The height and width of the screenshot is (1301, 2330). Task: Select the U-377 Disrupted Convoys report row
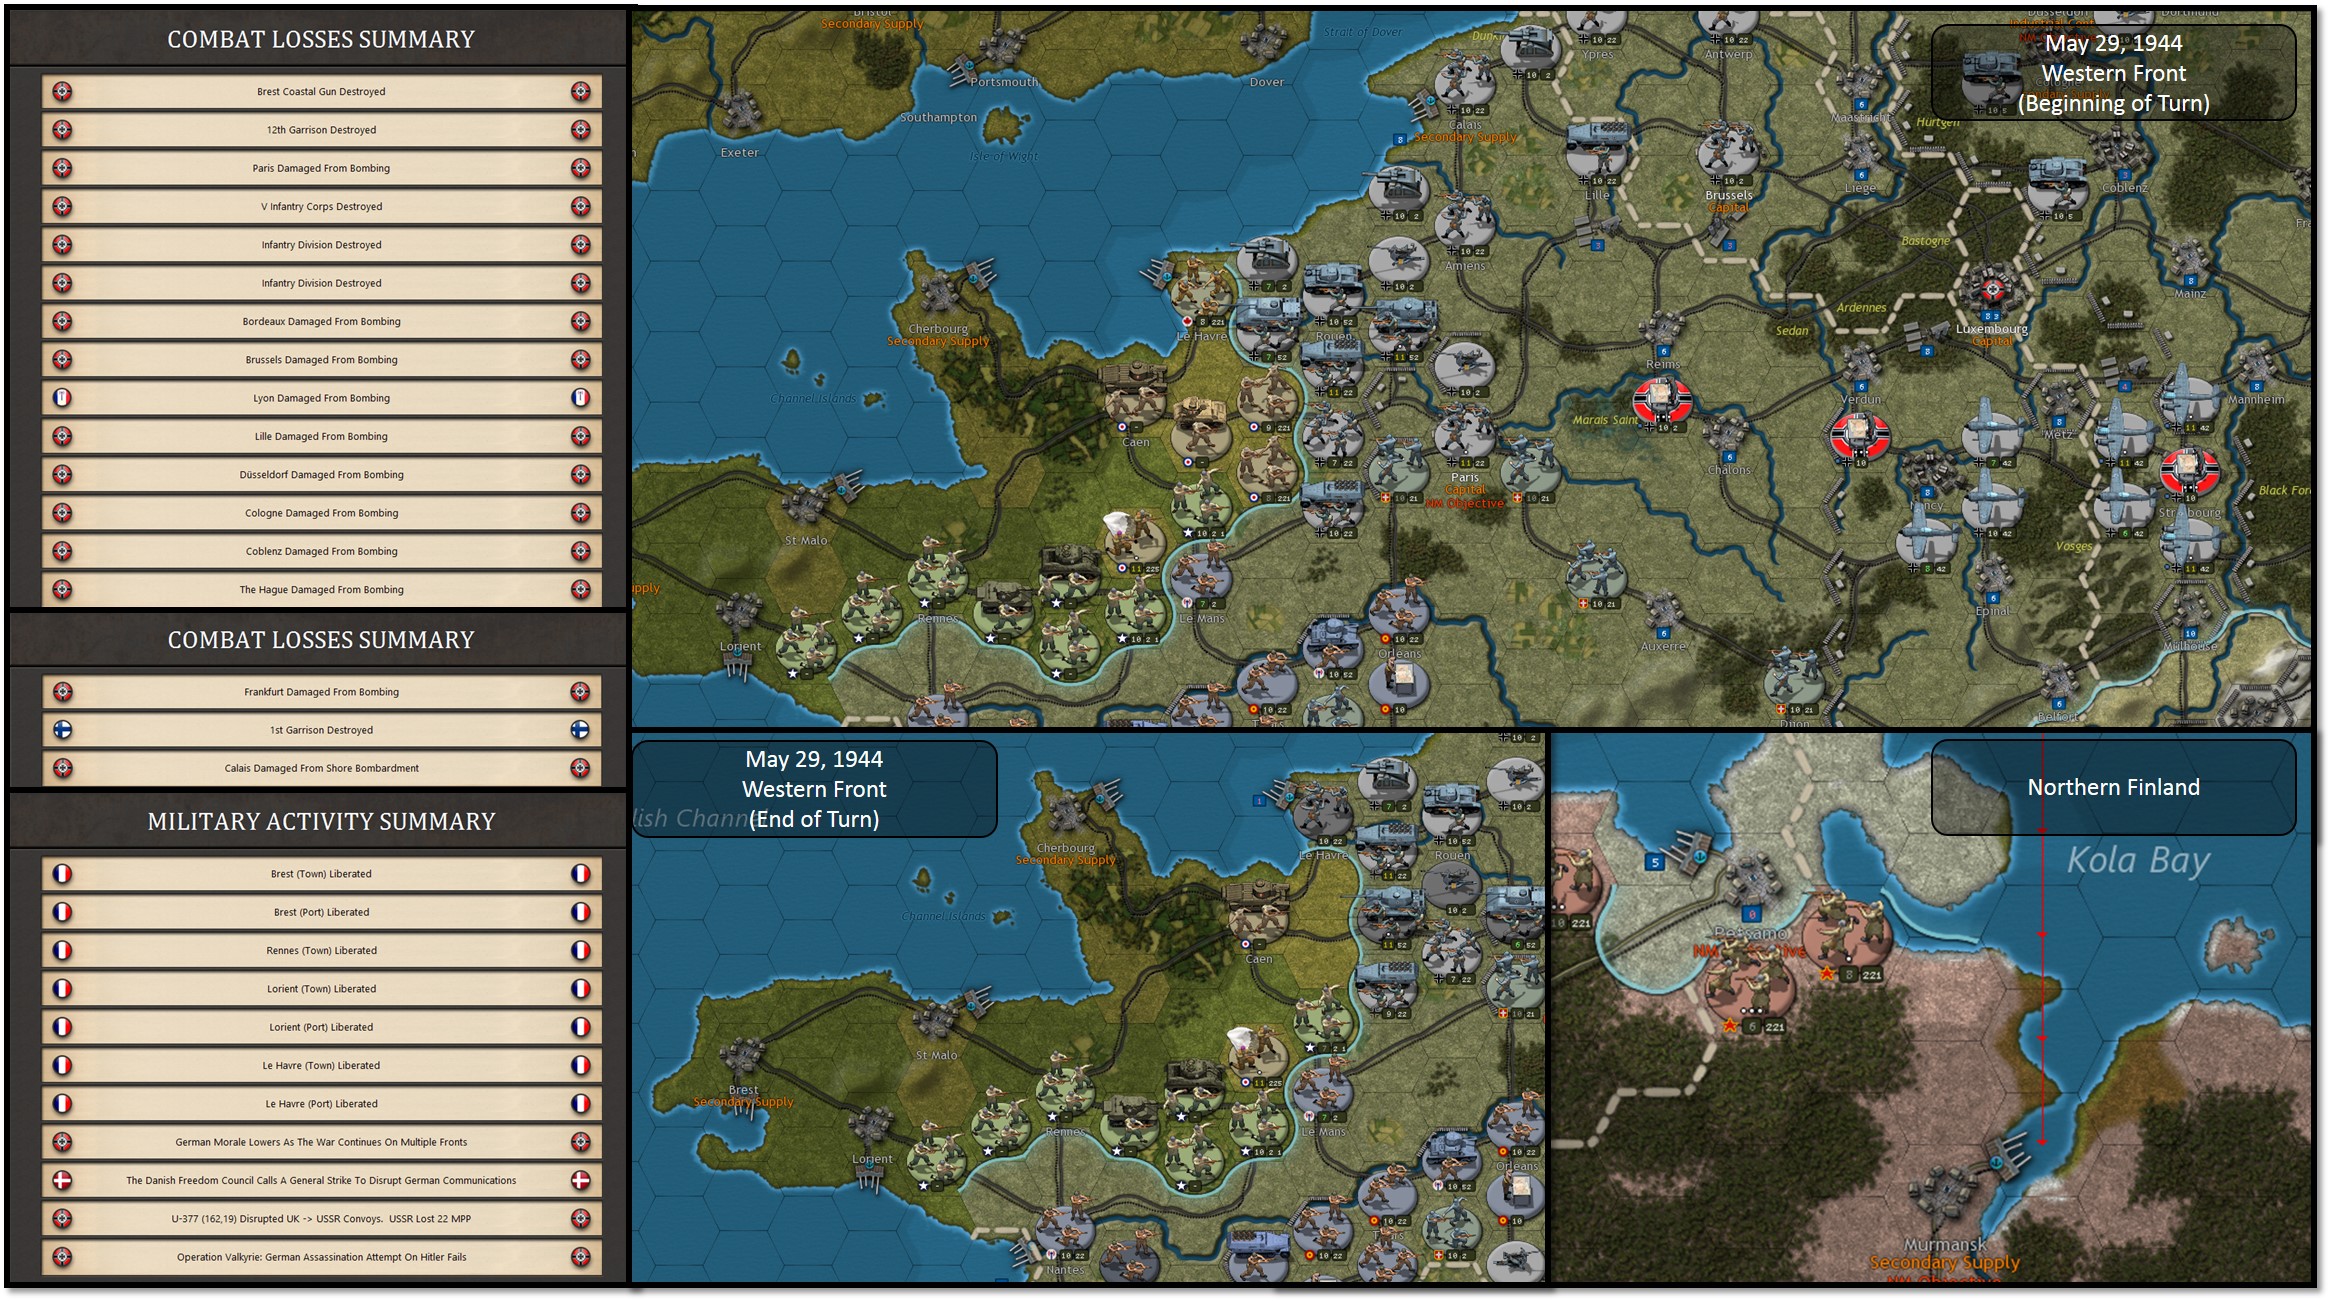click(321, 1219)
